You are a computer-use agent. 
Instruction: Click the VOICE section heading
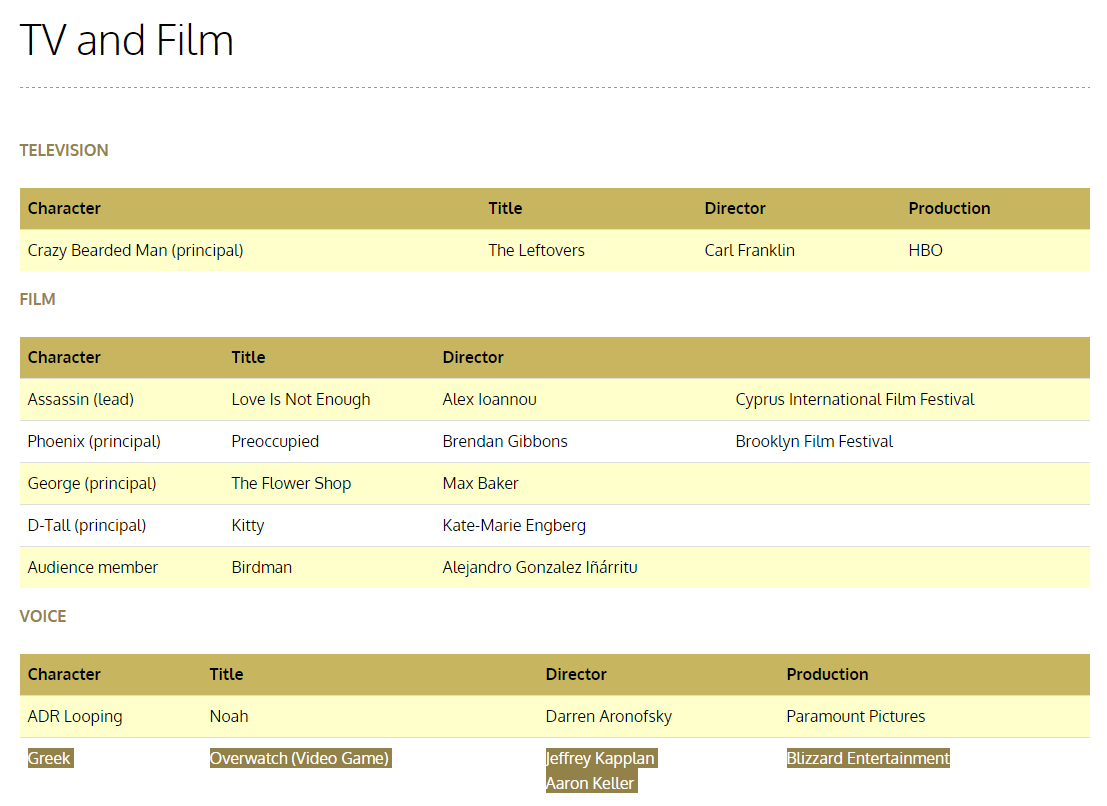tap(43, 616)
